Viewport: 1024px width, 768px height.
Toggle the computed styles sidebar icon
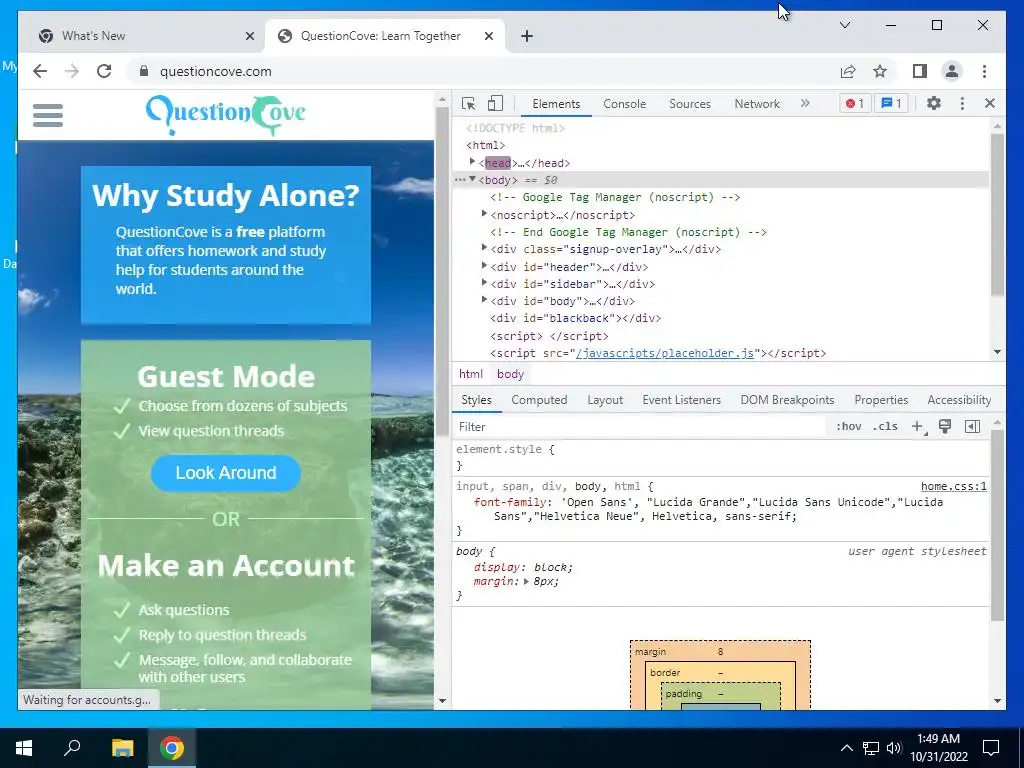(x=972, y=426)
